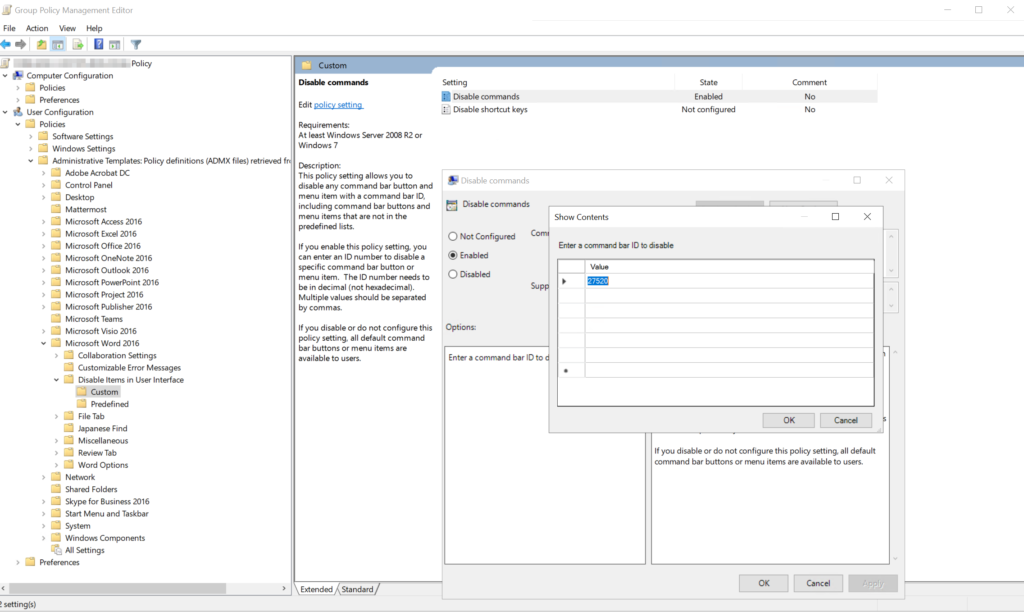
Task: Choose the Enabled radio option
Action: (x=453, y=255)
